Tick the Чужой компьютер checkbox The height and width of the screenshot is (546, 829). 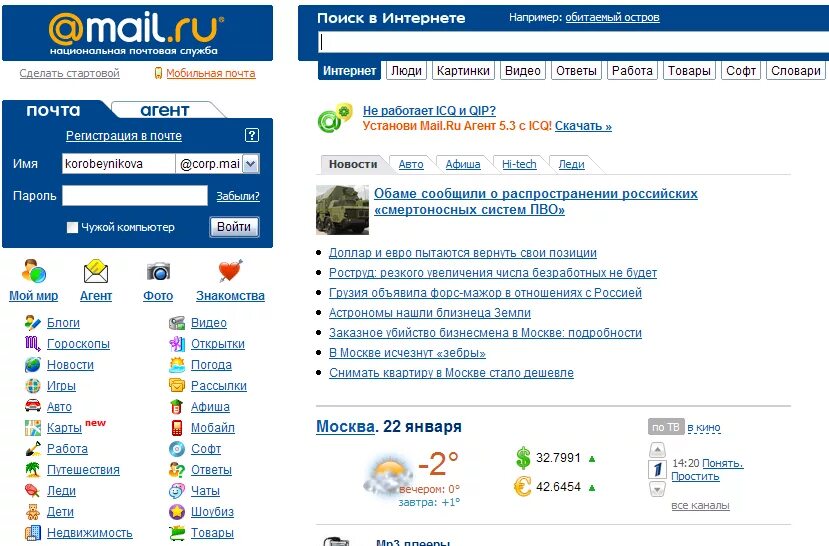coord(72,227)
